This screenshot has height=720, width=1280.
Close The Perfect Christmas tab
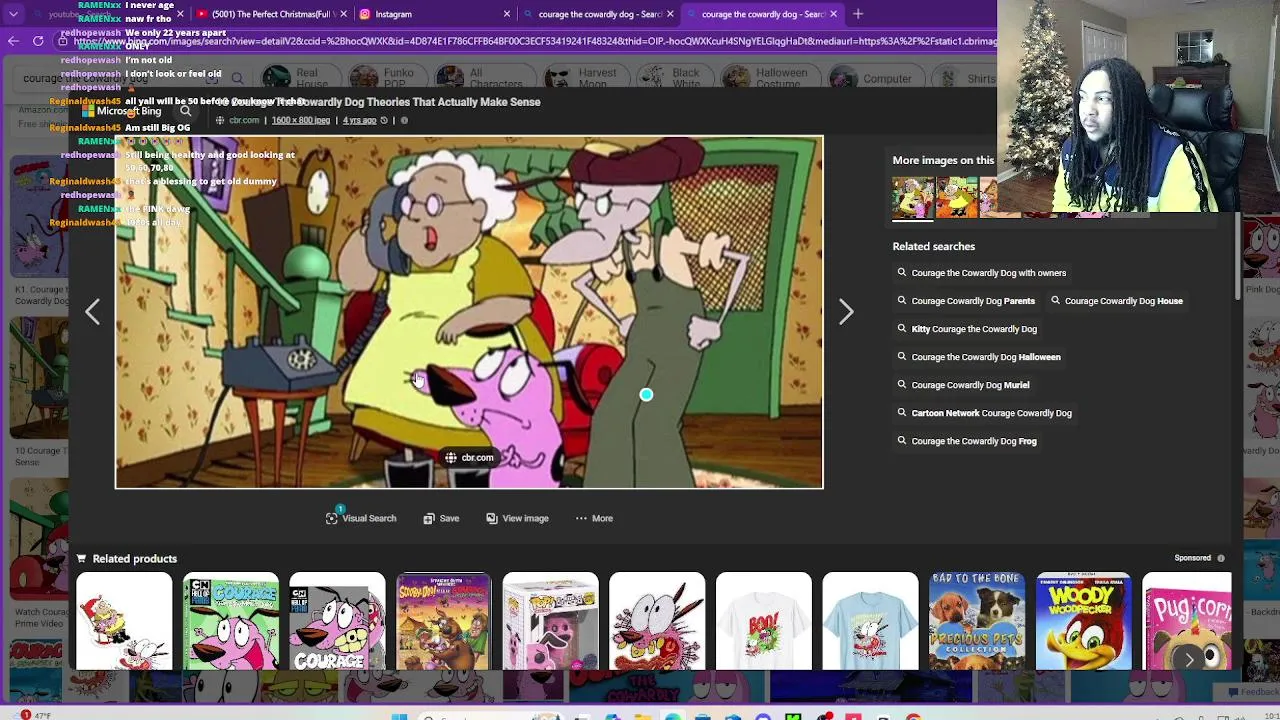click(x=344, y=14)
